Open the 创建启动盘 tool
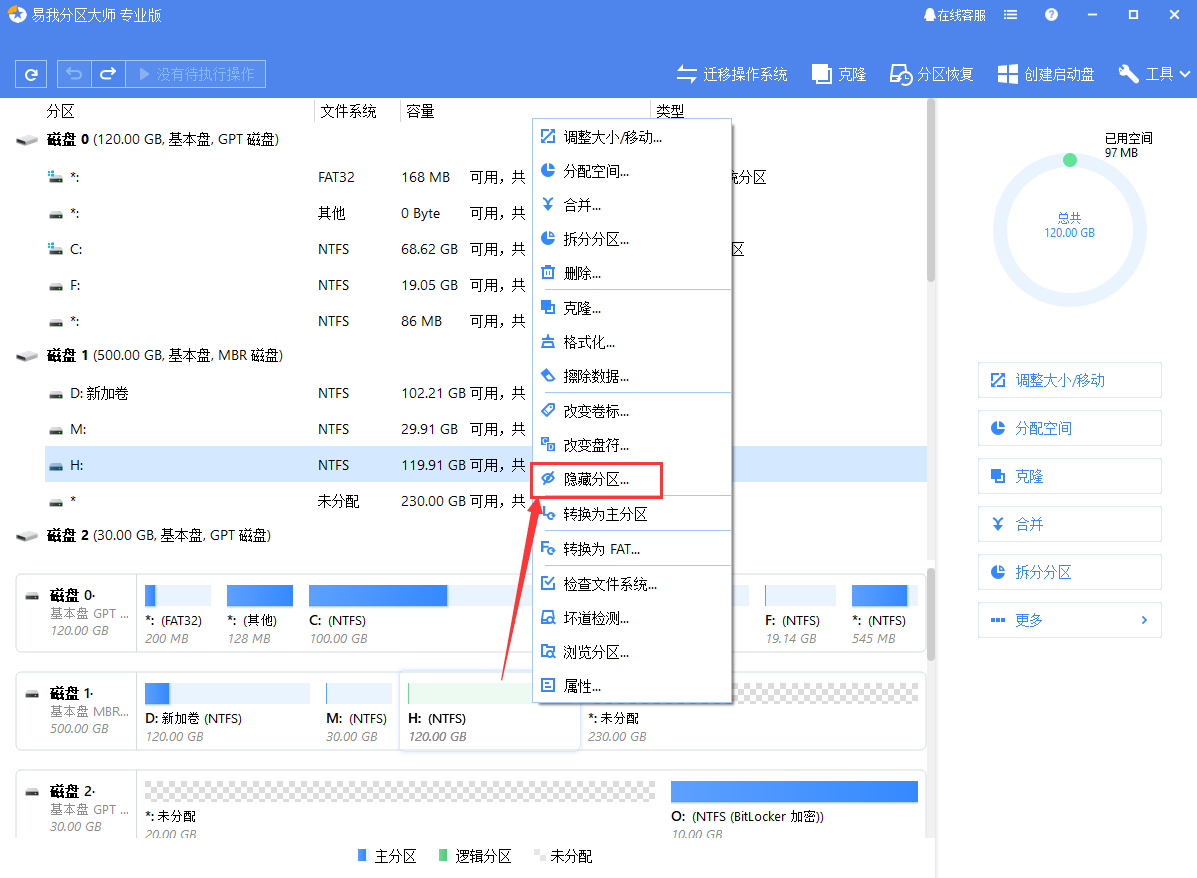This screenshot has width=1197, height=878. (1046, 74)
